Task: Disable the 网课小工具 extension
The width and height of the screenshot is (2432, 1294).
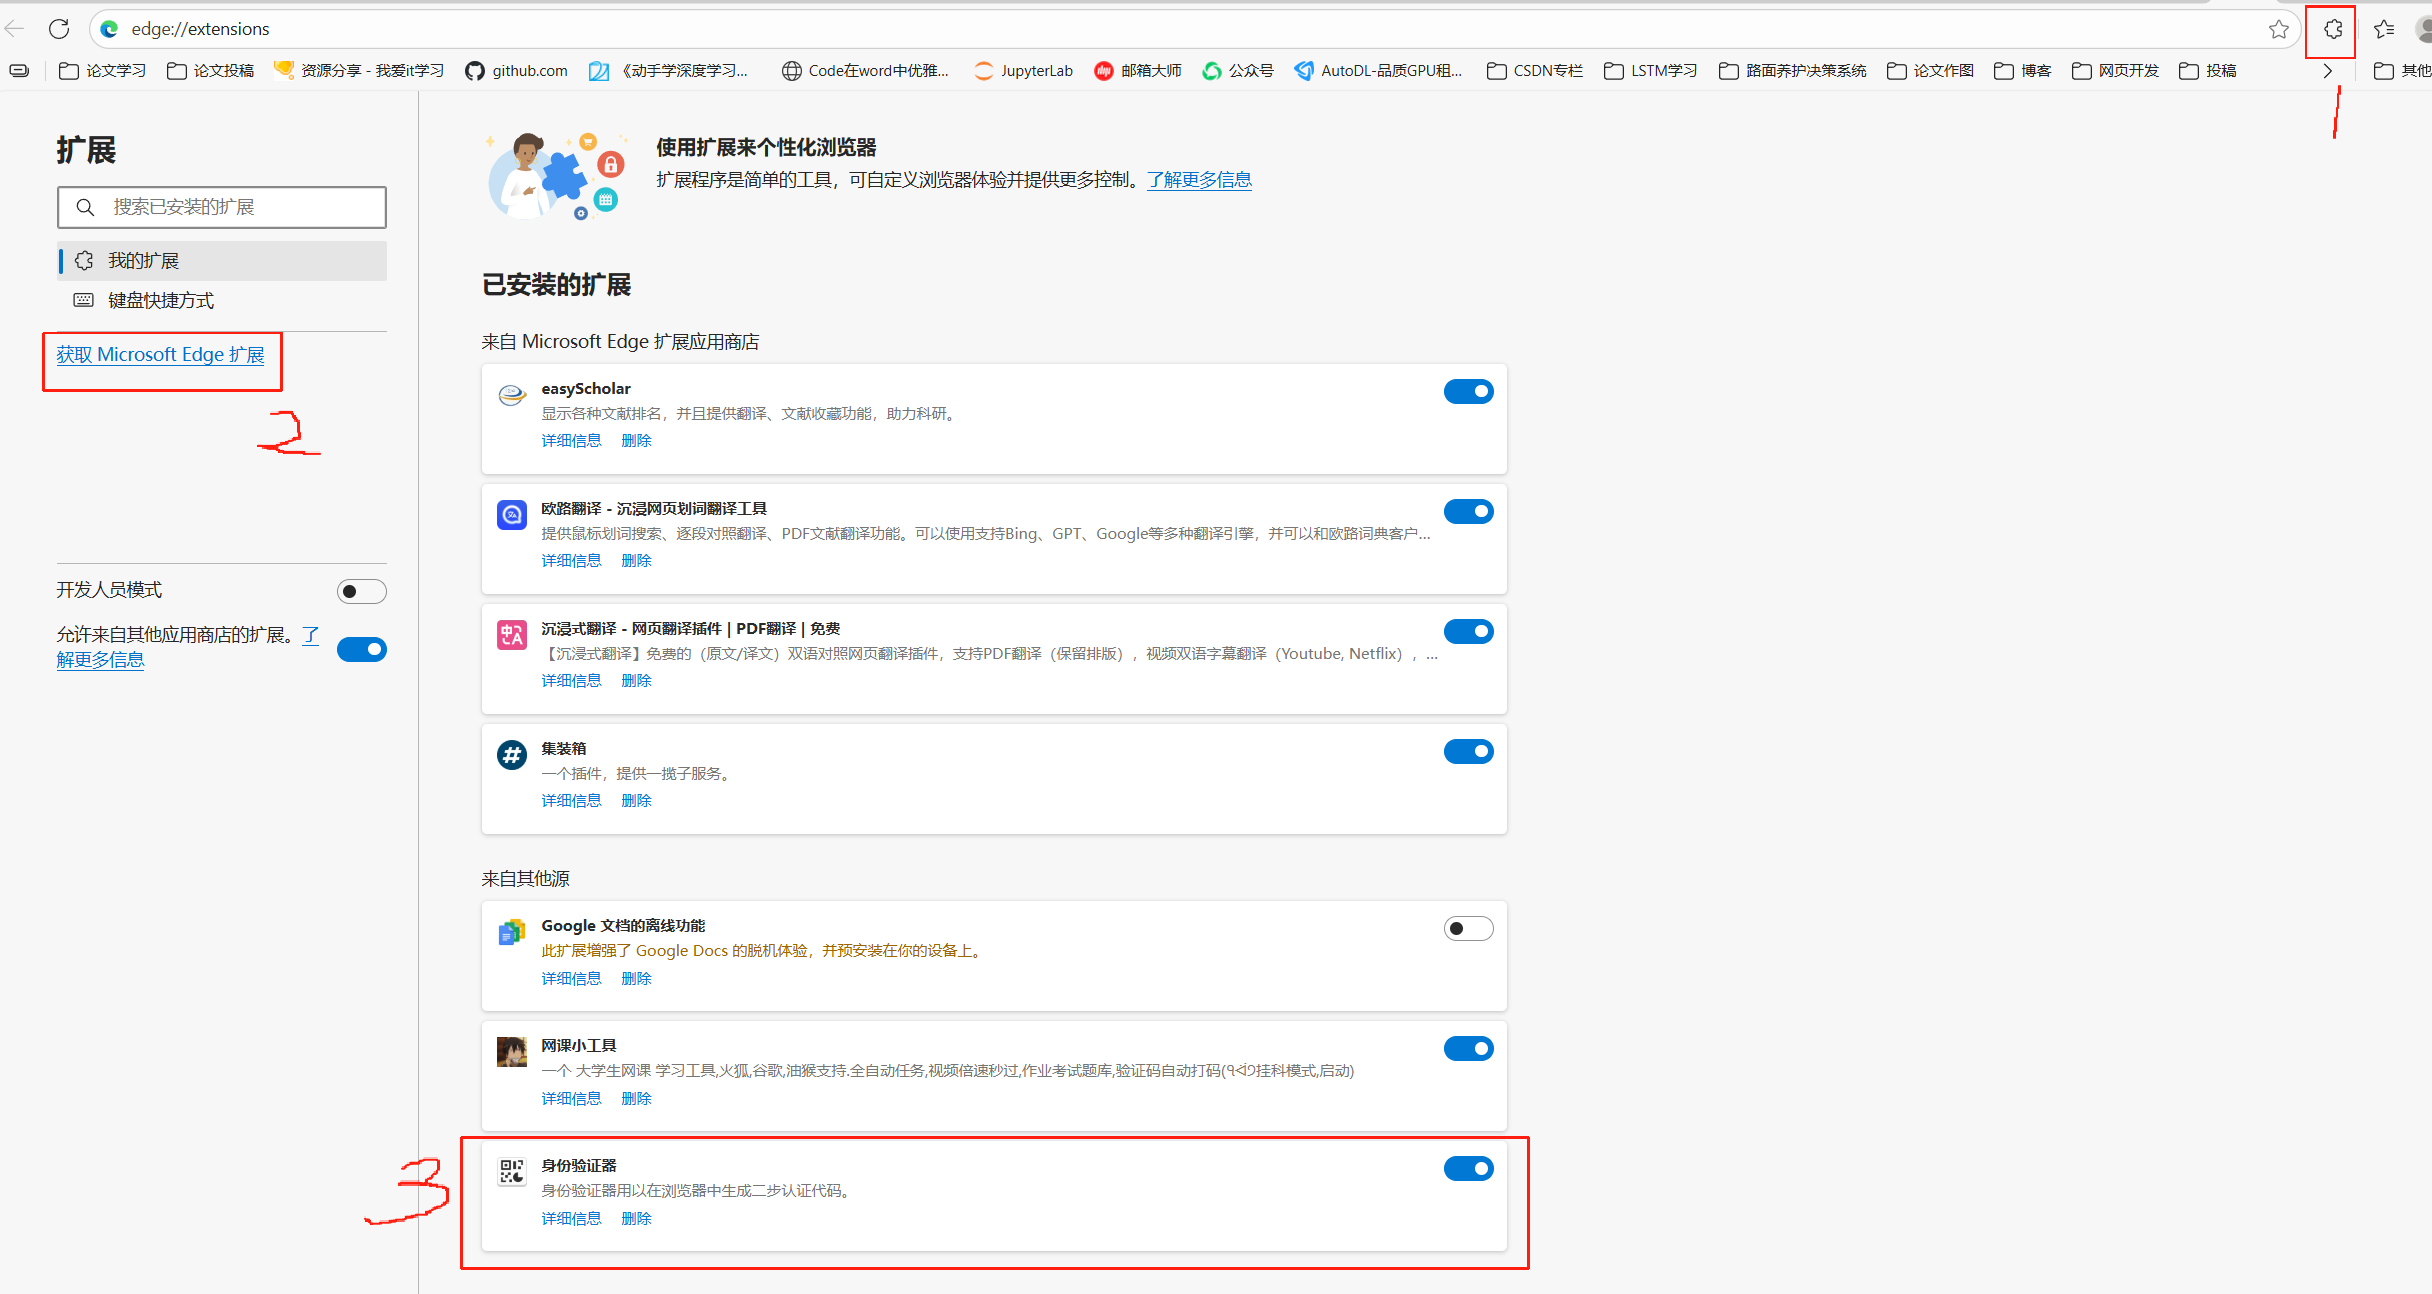Action: pyautogui.click(x=1468, y=1049)
